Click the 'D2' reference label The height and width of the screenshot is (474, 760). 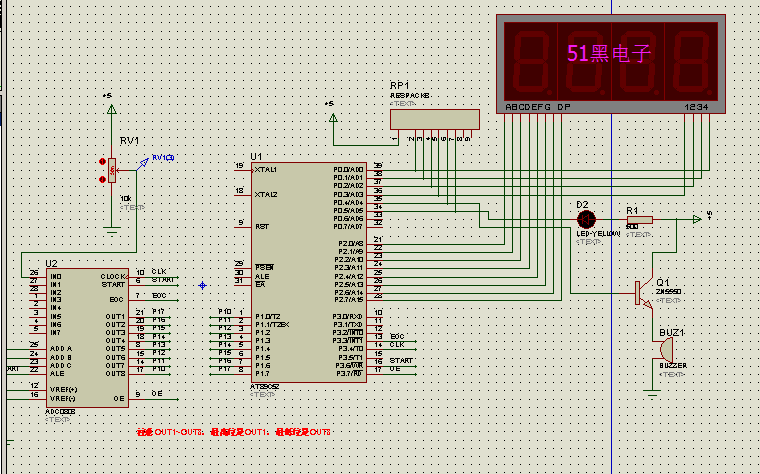coord(582,205)
